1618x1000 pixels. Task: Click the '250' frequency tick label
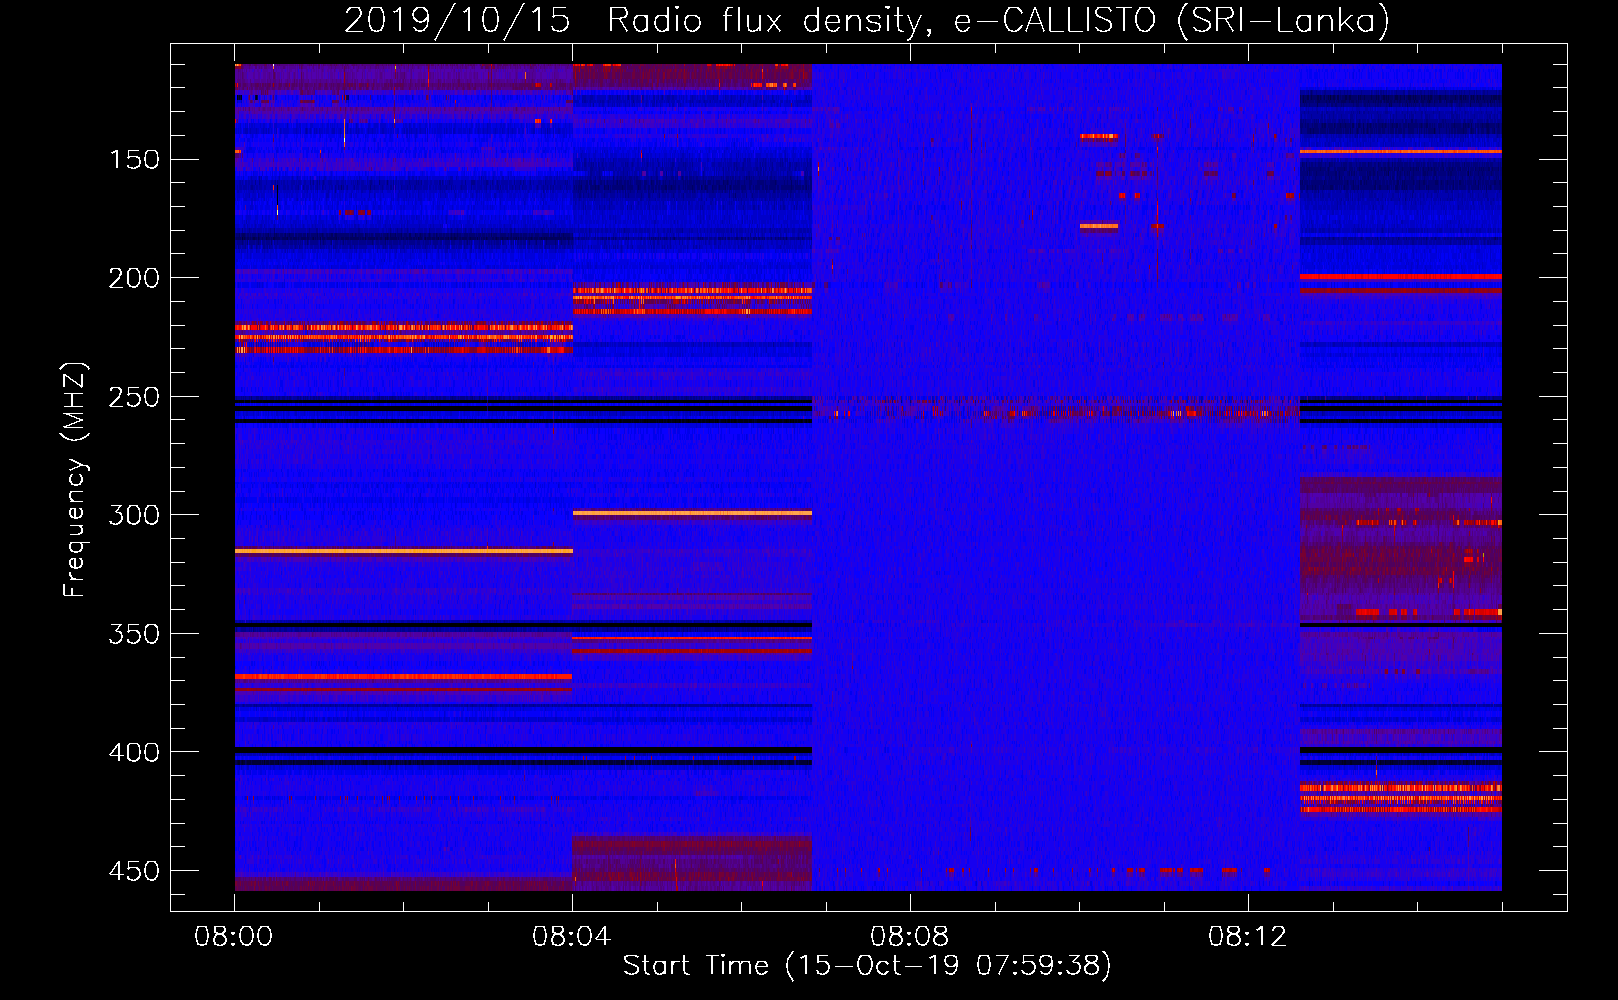[x=134, y=397]
